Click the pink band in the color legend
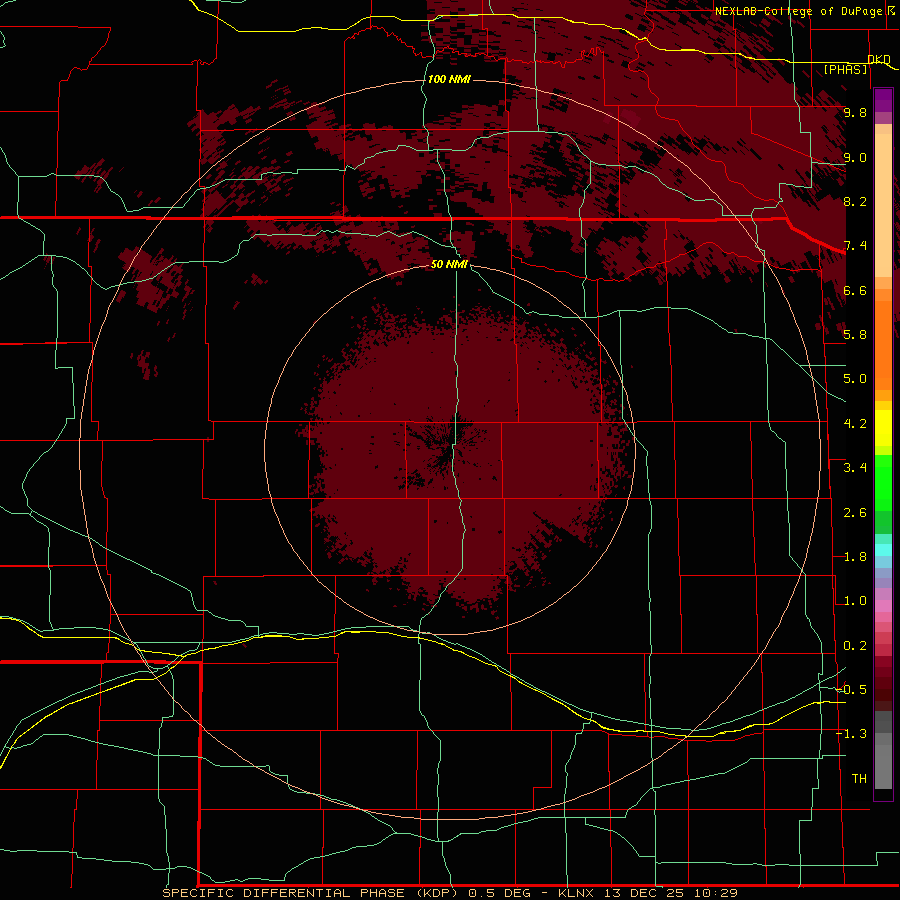Screen dimensions: 900x900 [883, 606]
